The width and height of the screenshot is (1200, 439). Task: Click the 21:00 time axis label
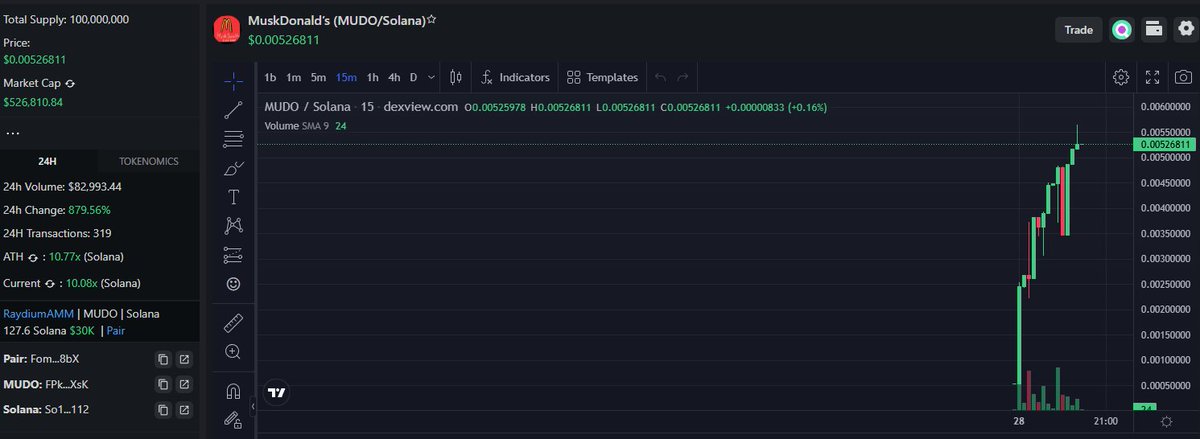coord(1106,423)
